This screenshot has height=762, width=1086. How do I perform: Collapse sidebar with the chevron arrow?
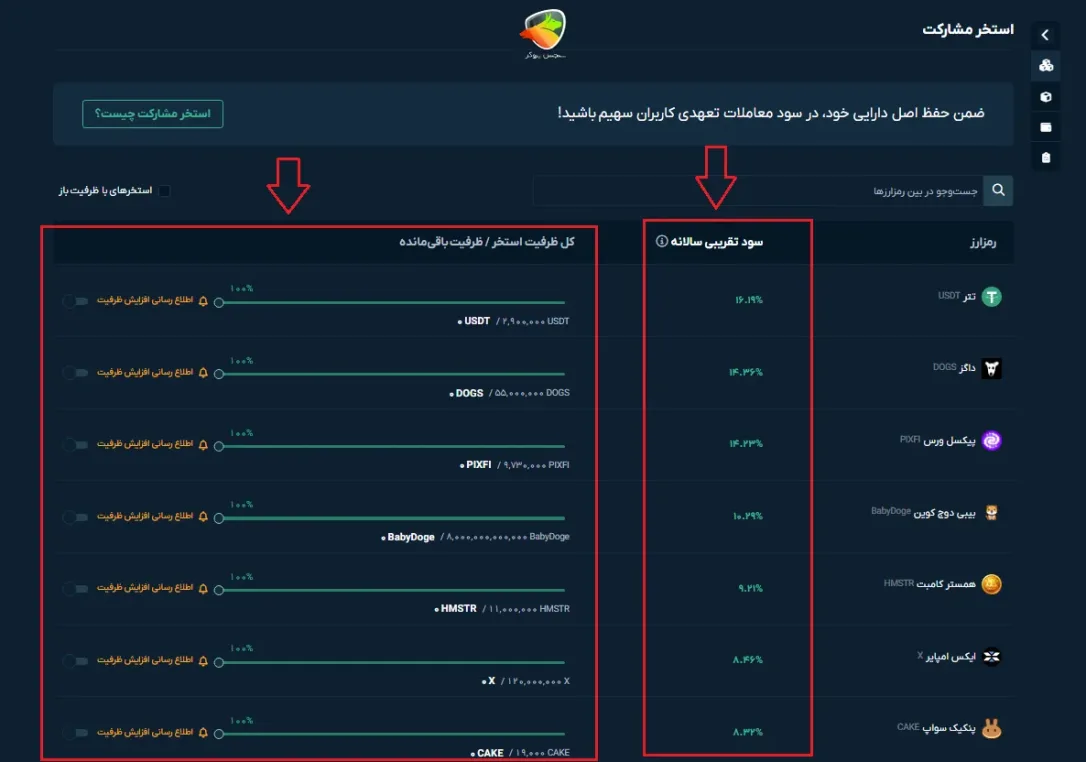tap(1045, 35)
